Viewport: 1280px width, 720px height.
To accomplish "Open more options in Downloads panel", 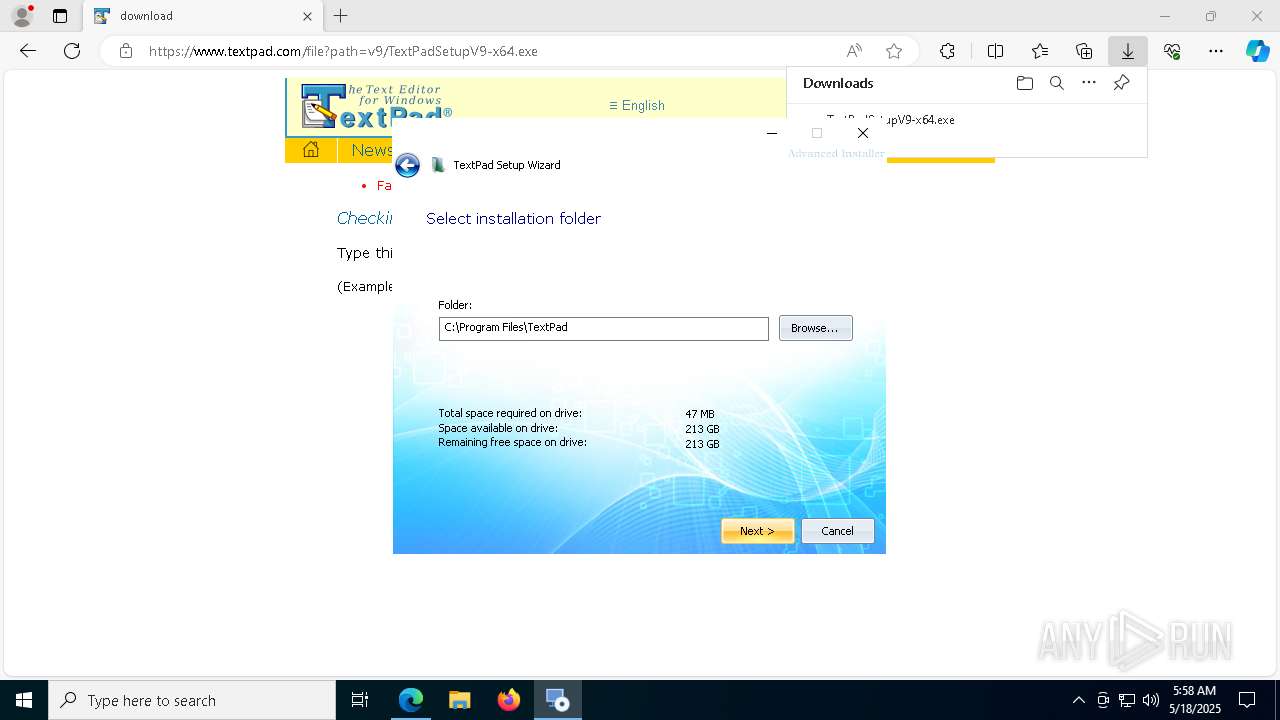I will (x=1089, y=83).
